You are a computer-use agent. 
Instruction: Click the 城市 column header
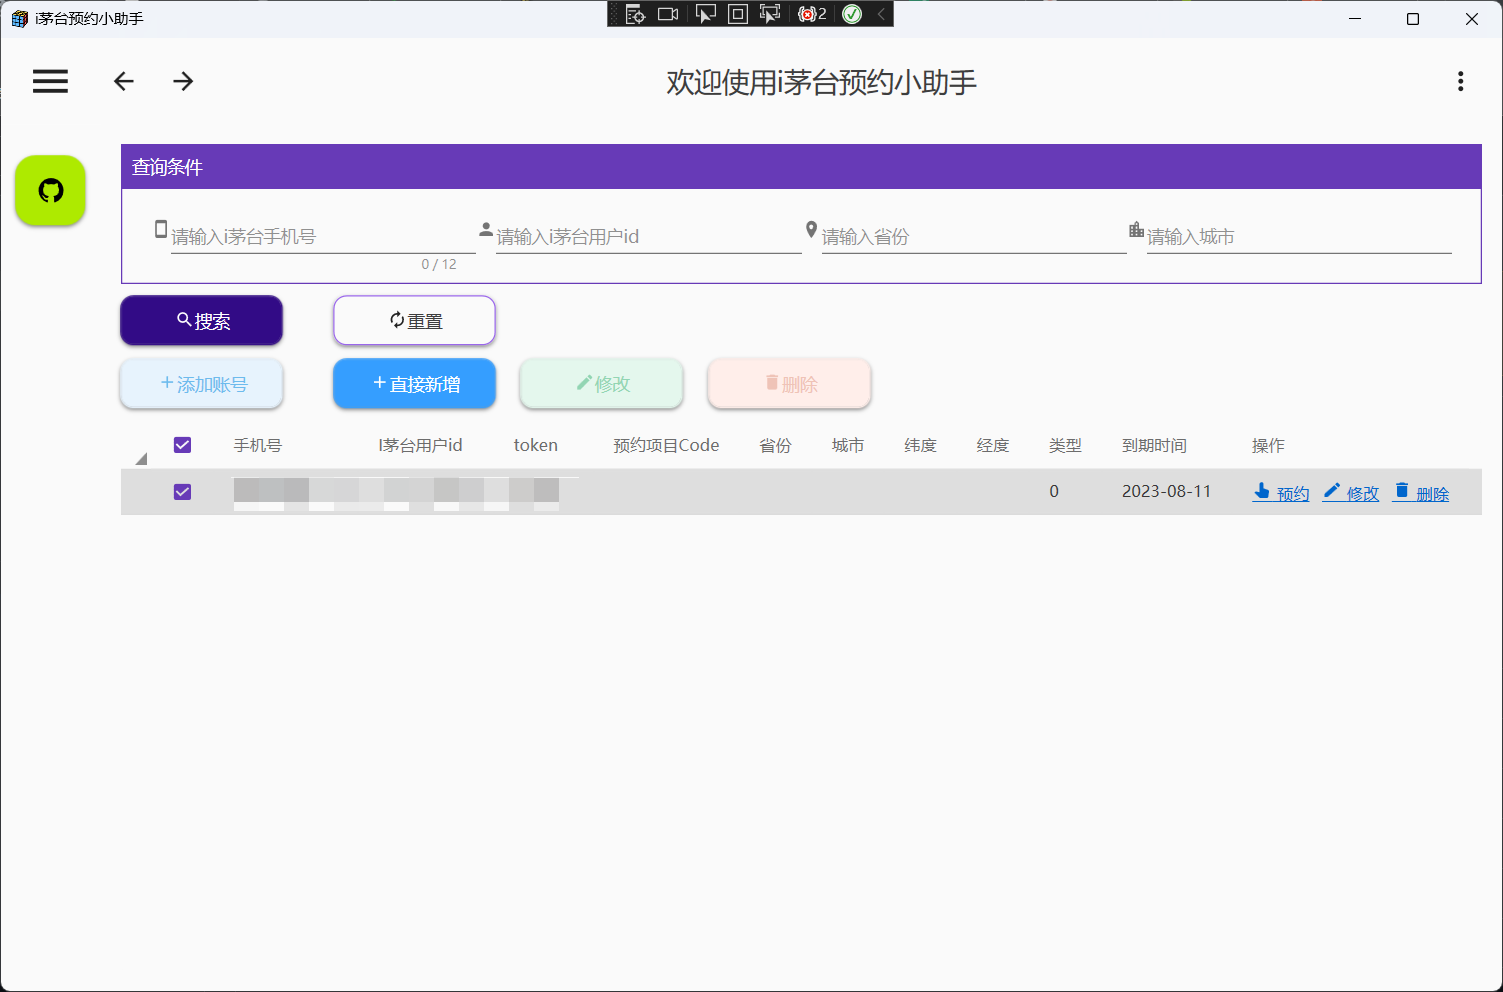[848, 445]
